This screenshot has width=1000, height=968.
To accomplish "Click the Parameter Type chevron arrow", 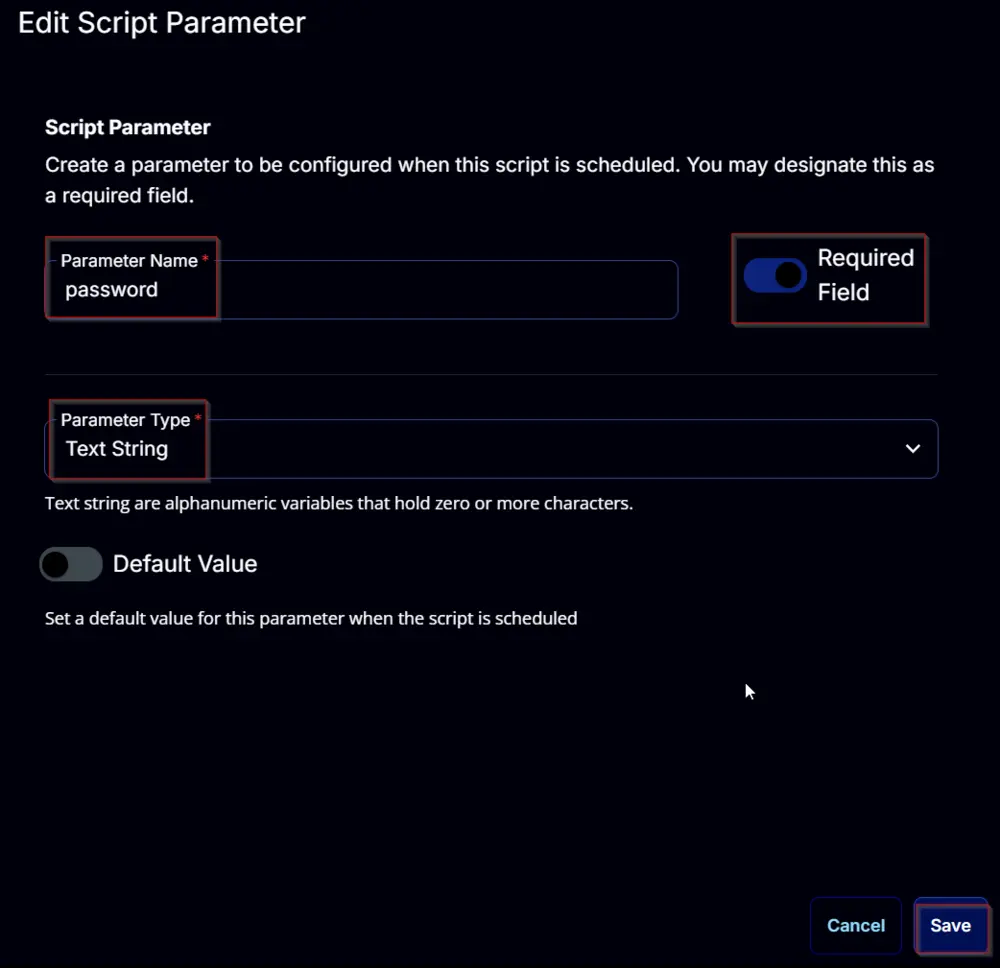I will tap(913, 449).
